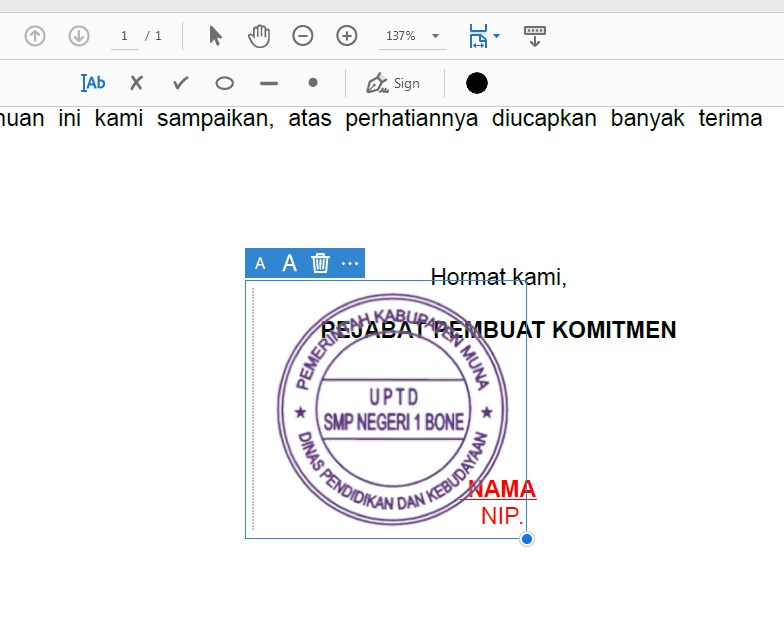The width and height of the screenshot is (784, 618).
Task: Select the circle outline tool
Action: [x=224, y=83]
